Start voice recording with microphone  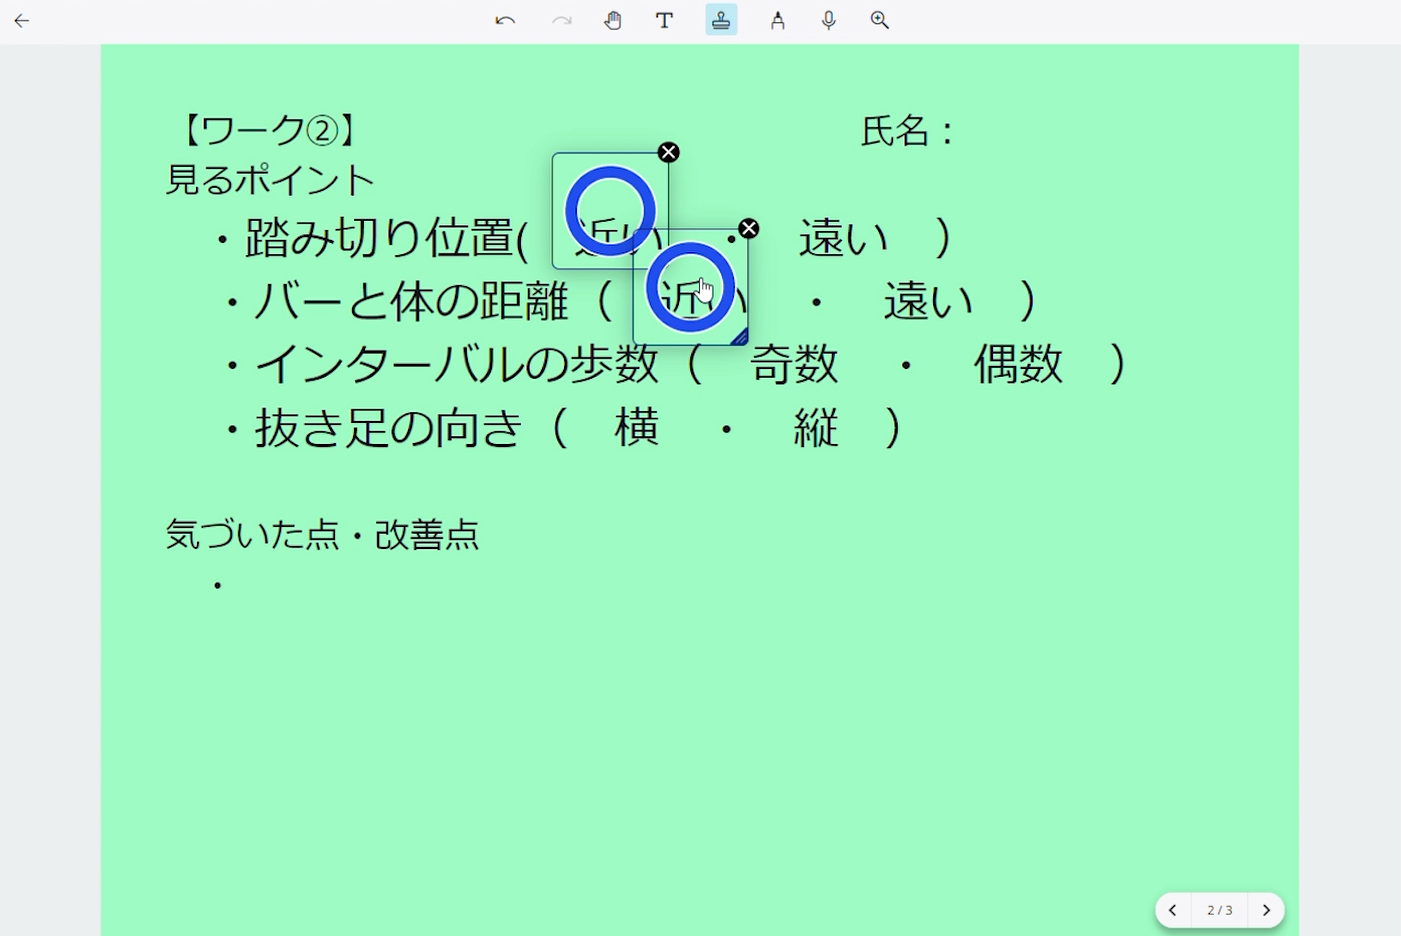click(829, 20)
